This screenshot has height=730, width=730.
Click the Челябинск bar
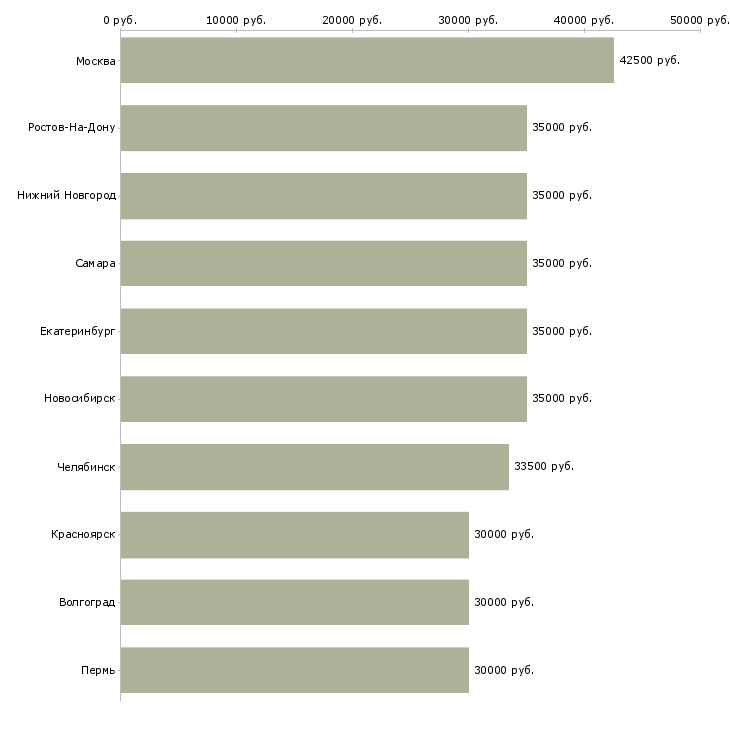[x=314, y=467]
